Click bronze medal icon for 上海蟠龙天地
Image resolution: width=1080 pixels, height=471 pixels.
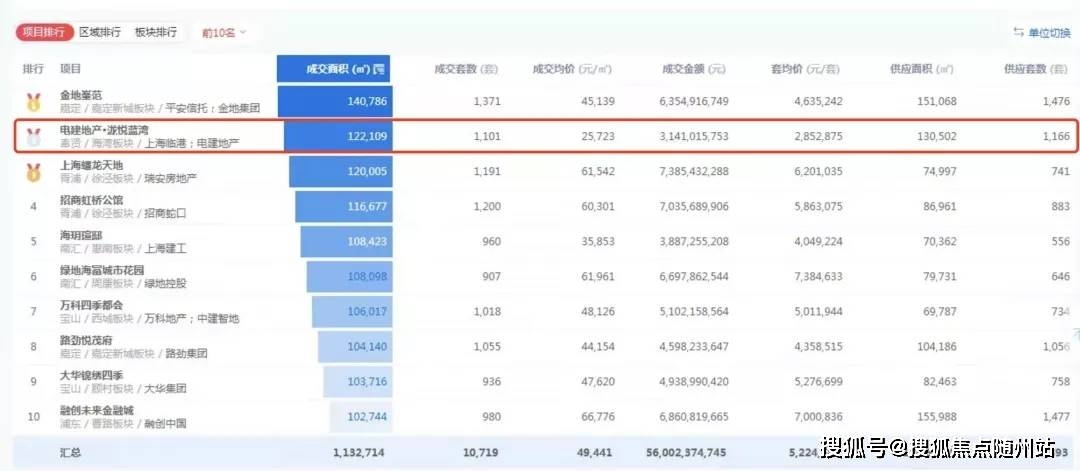33,172
